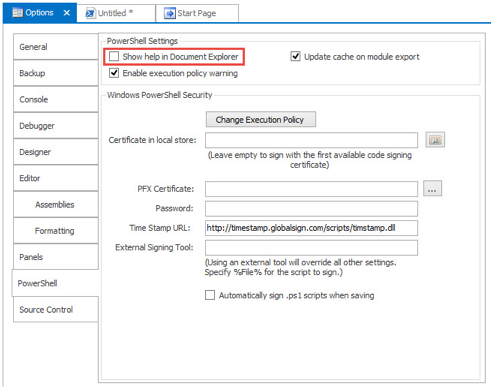492x388 pixels.
Task: Browse for PFX Certificate with ellipsis button
Action: point(433,189)
